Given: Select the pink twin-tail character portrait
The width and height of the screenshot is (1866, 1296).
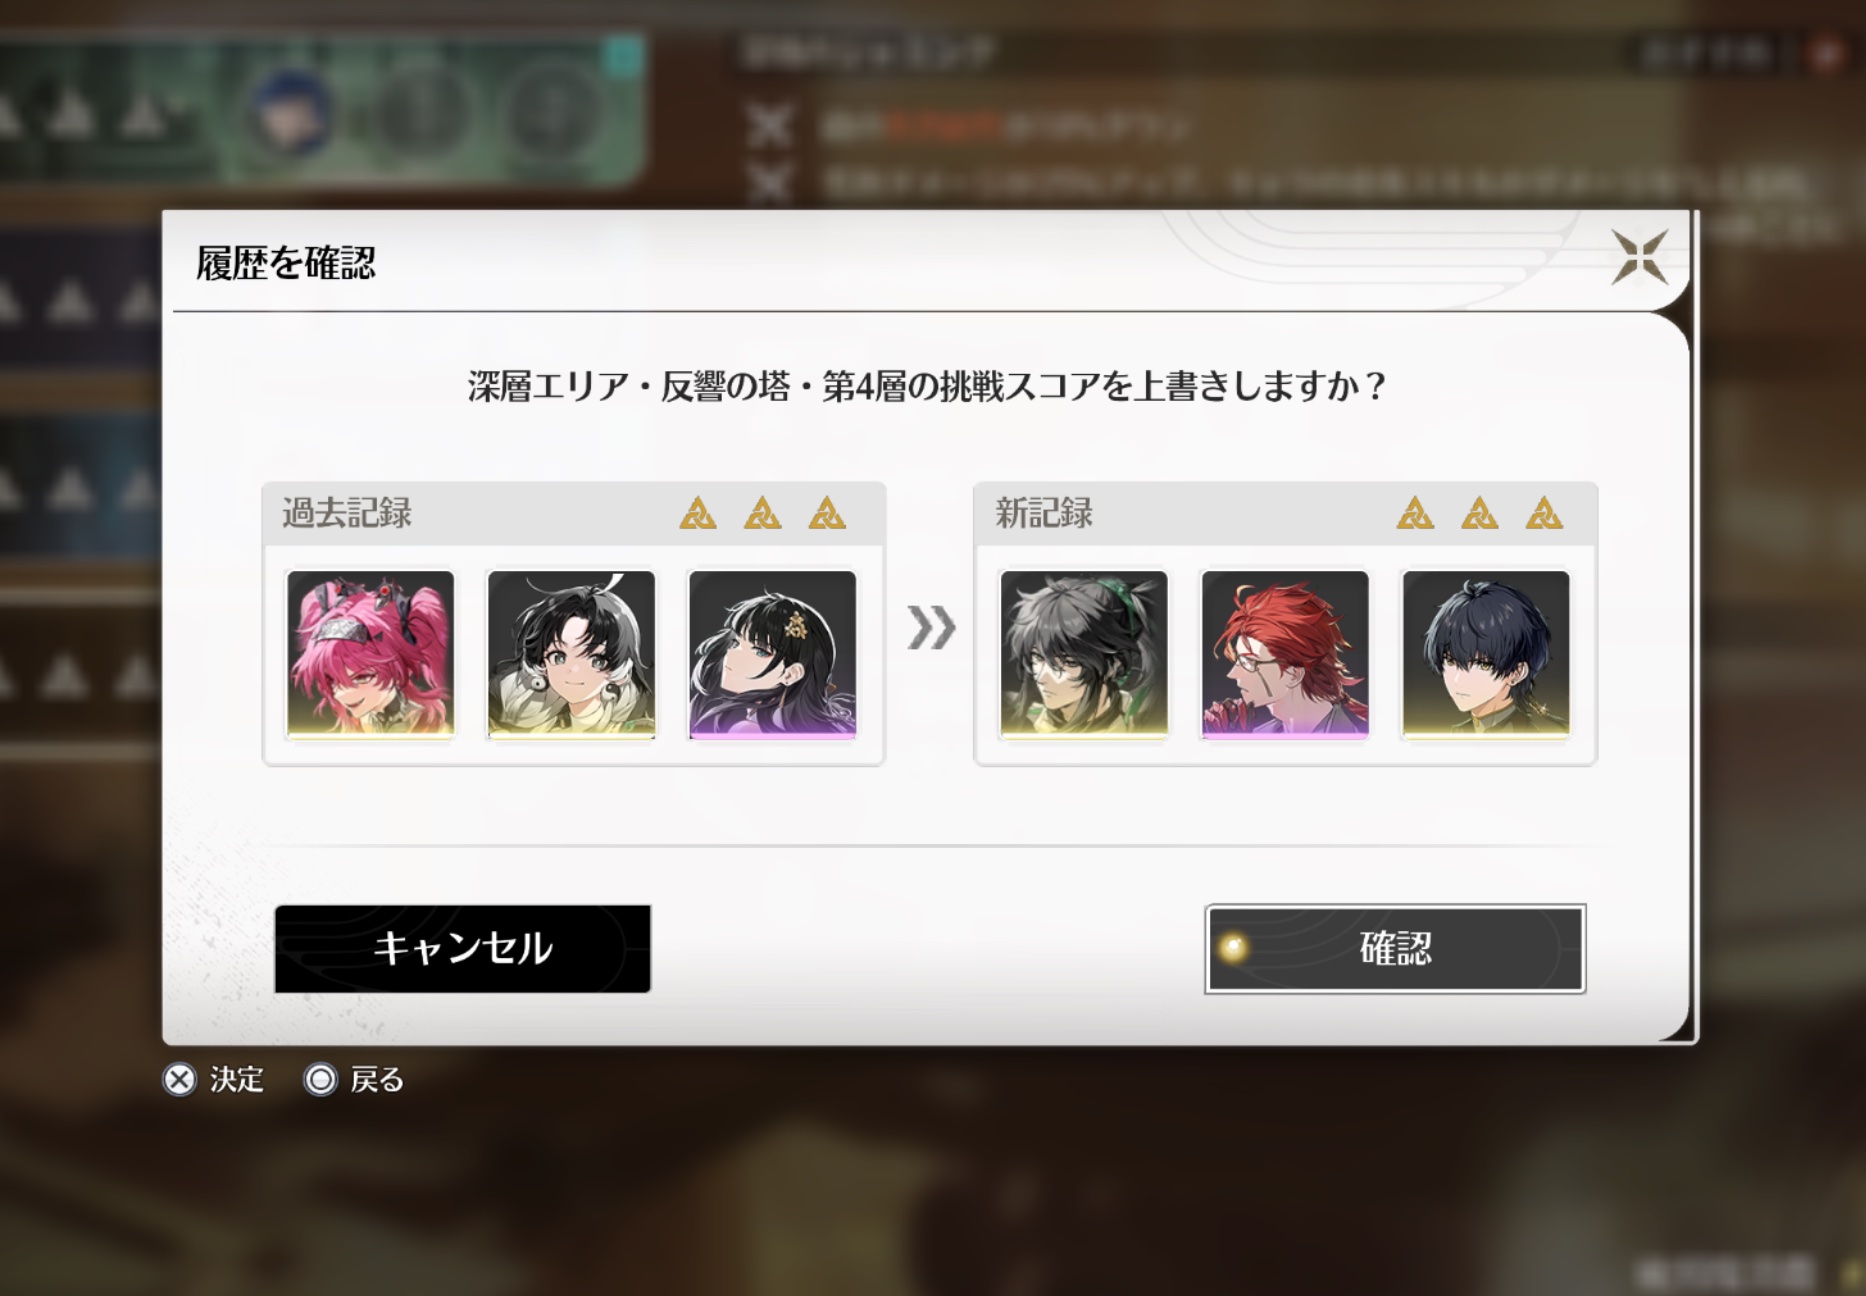Looking at the screenshot, I should coord(370,655).
